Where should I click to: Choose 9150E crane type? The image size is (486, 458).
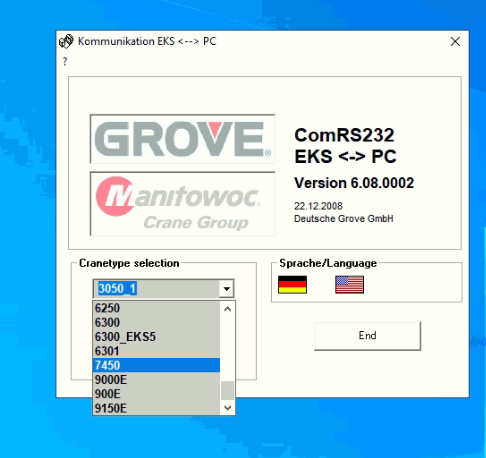(x=156, y=408)
